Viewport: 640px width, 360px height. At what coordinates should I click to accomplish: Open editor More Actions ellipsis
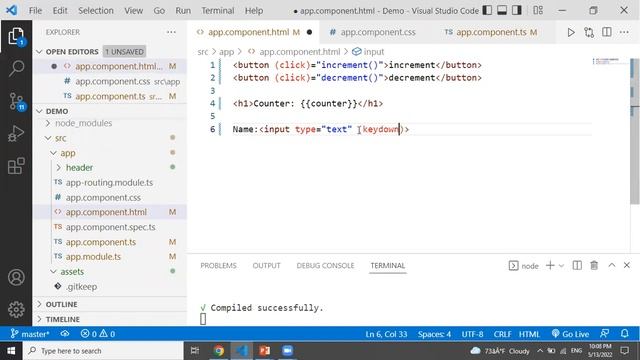(x=624, y=32)
